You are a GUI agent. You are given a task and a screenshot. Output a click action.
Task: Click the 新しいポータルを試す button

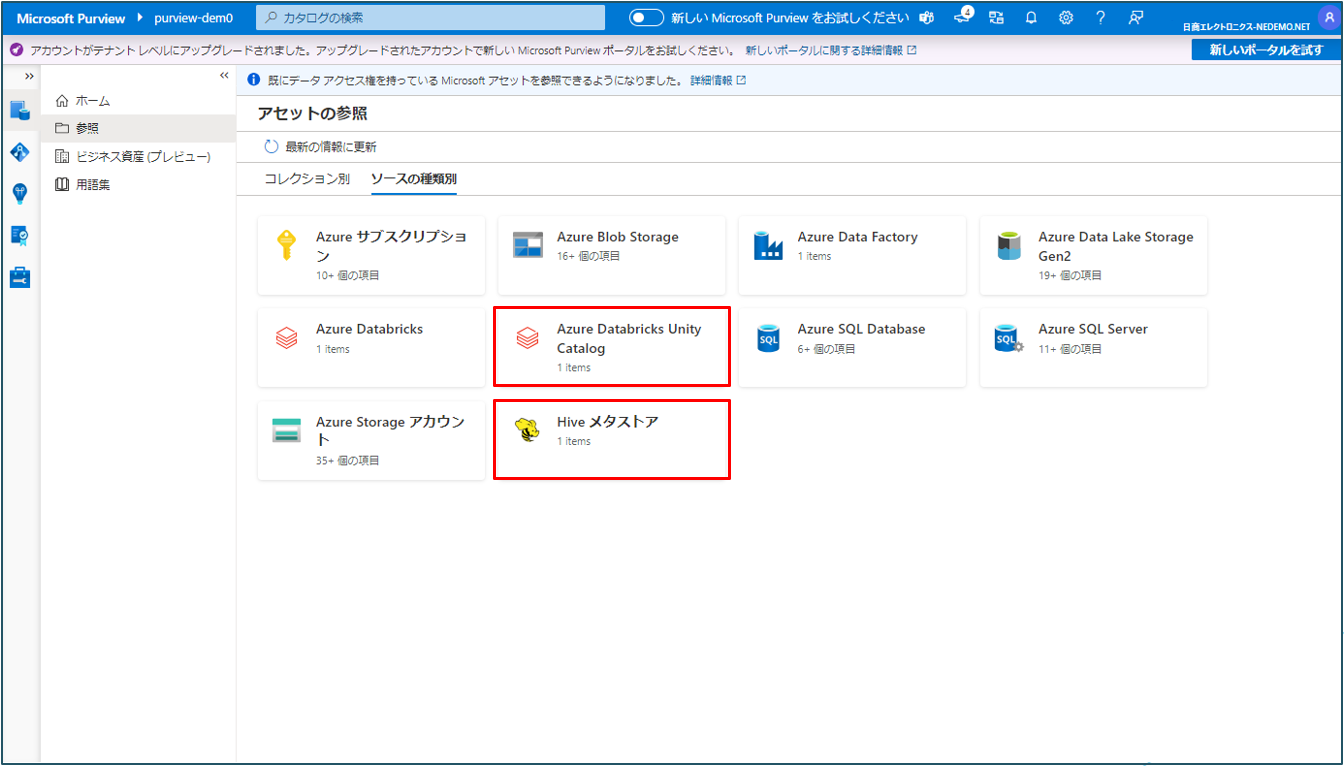(x=1266, y=50)
